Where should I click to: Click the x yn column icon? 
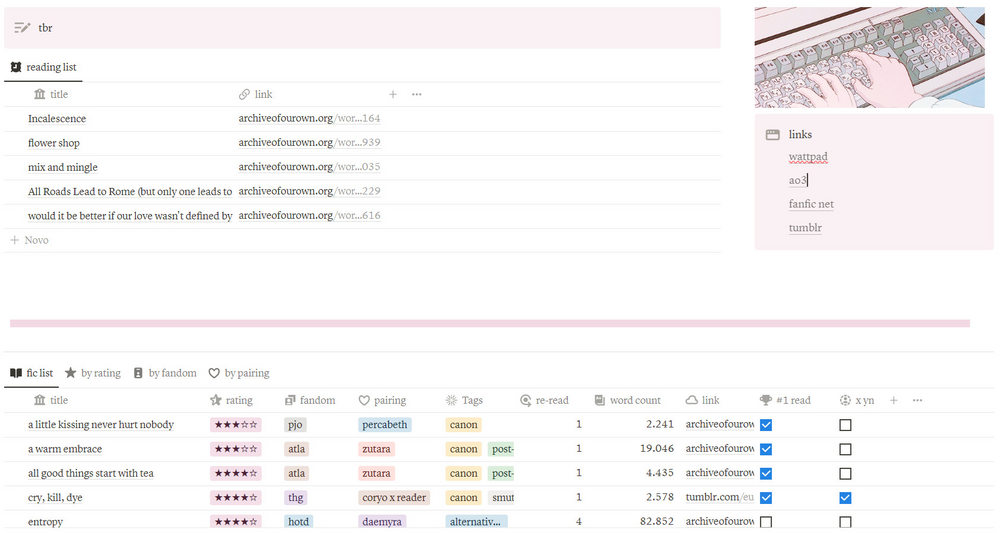pyautogui.click(x=845, y=400)
